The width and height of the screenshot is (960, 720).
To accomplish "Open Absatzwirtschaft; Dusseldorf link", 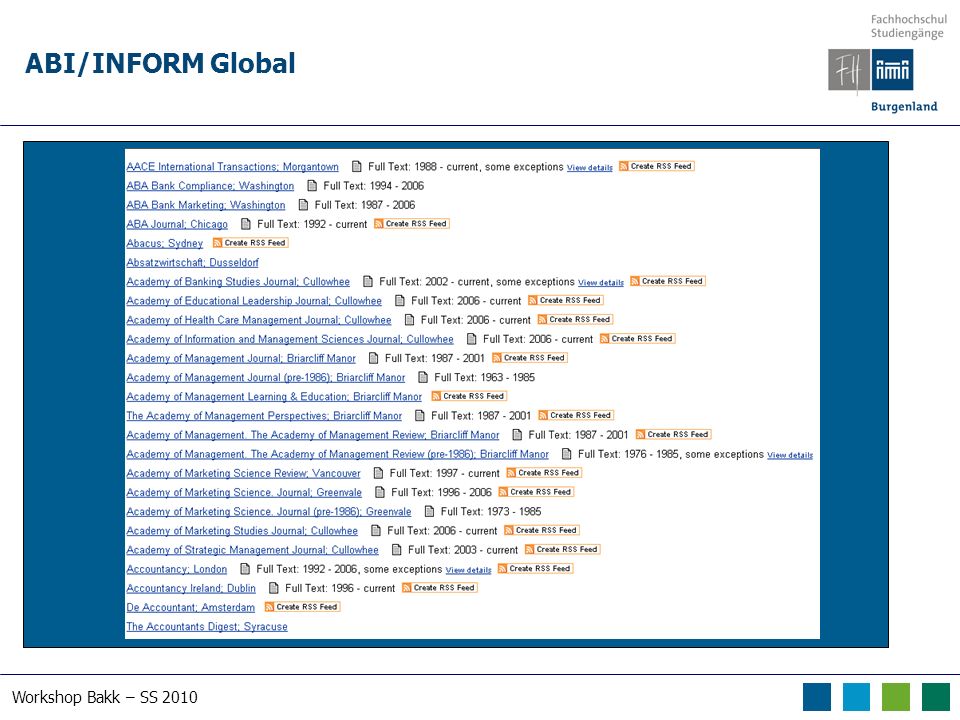I will (x=192, y=263).
